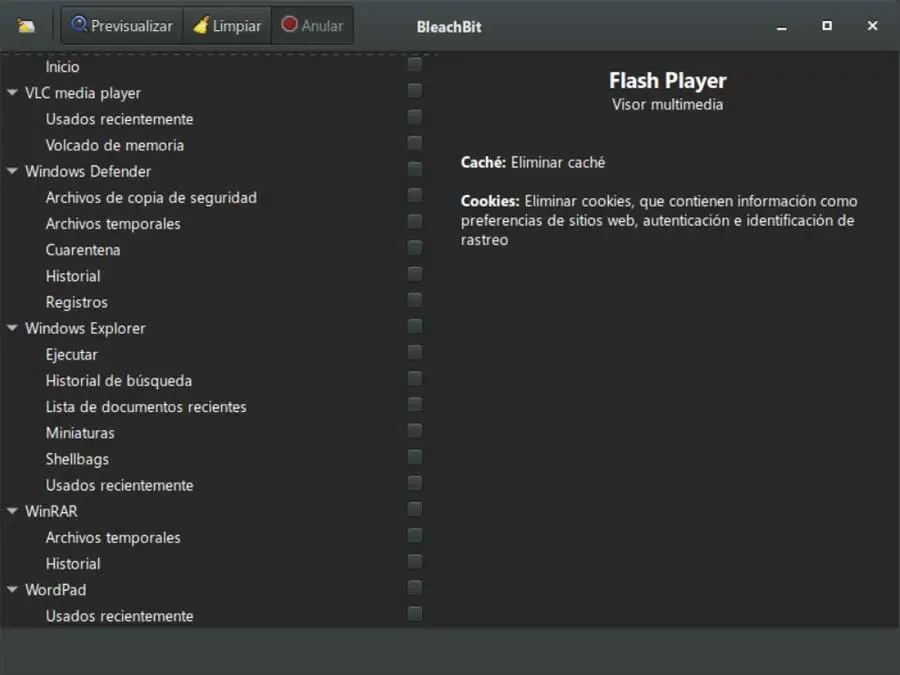The height and width of the screenshot is (675, 900).
Task: Select Usados recientemente under Windows Explorer
Action: click(119, 485)
